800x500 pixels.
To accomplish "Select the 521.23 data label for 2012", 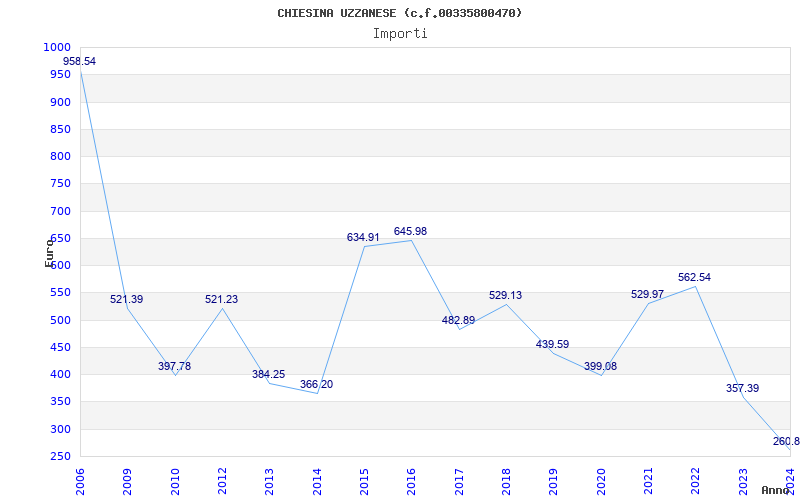I will pyautogui.click(x=221, y=299).
